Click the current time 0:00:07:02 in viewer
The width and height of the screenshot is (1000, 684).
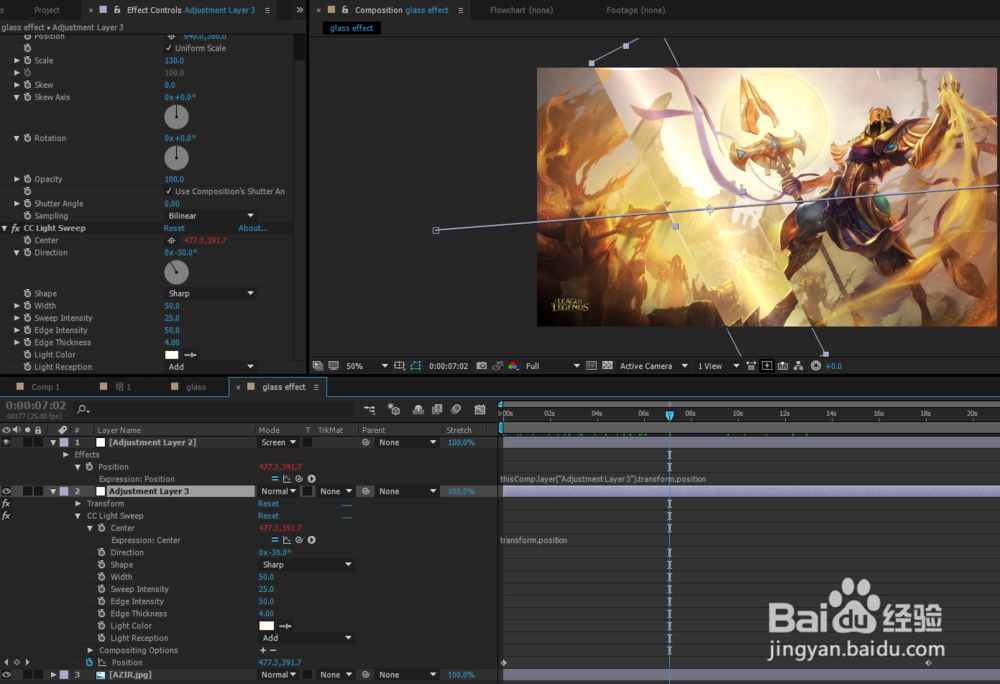(448, 366)
